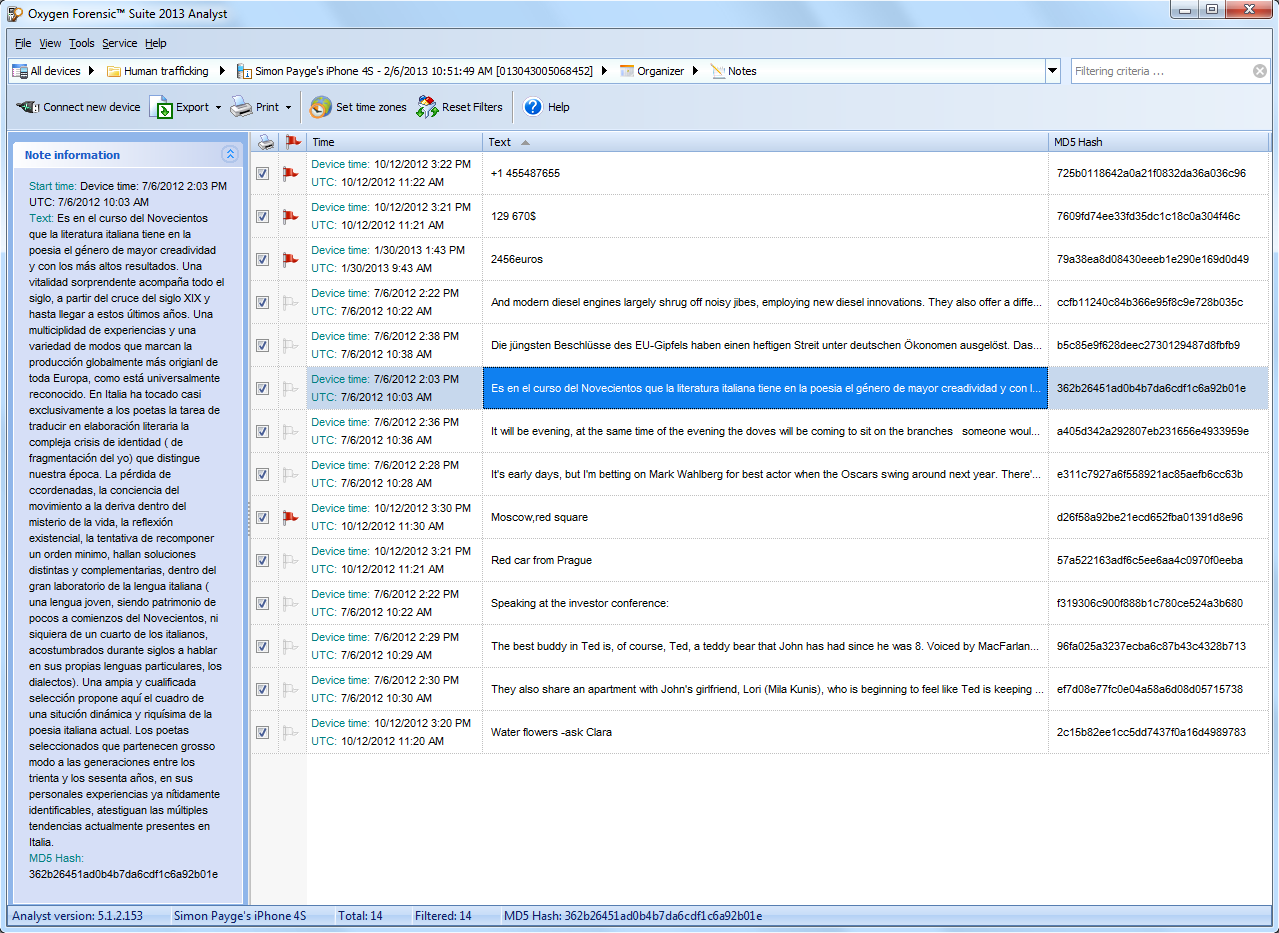Collapse the Note information panel
Image resolution: width=1279 pixels, height=933 pixels.
(x=230, y=154)
